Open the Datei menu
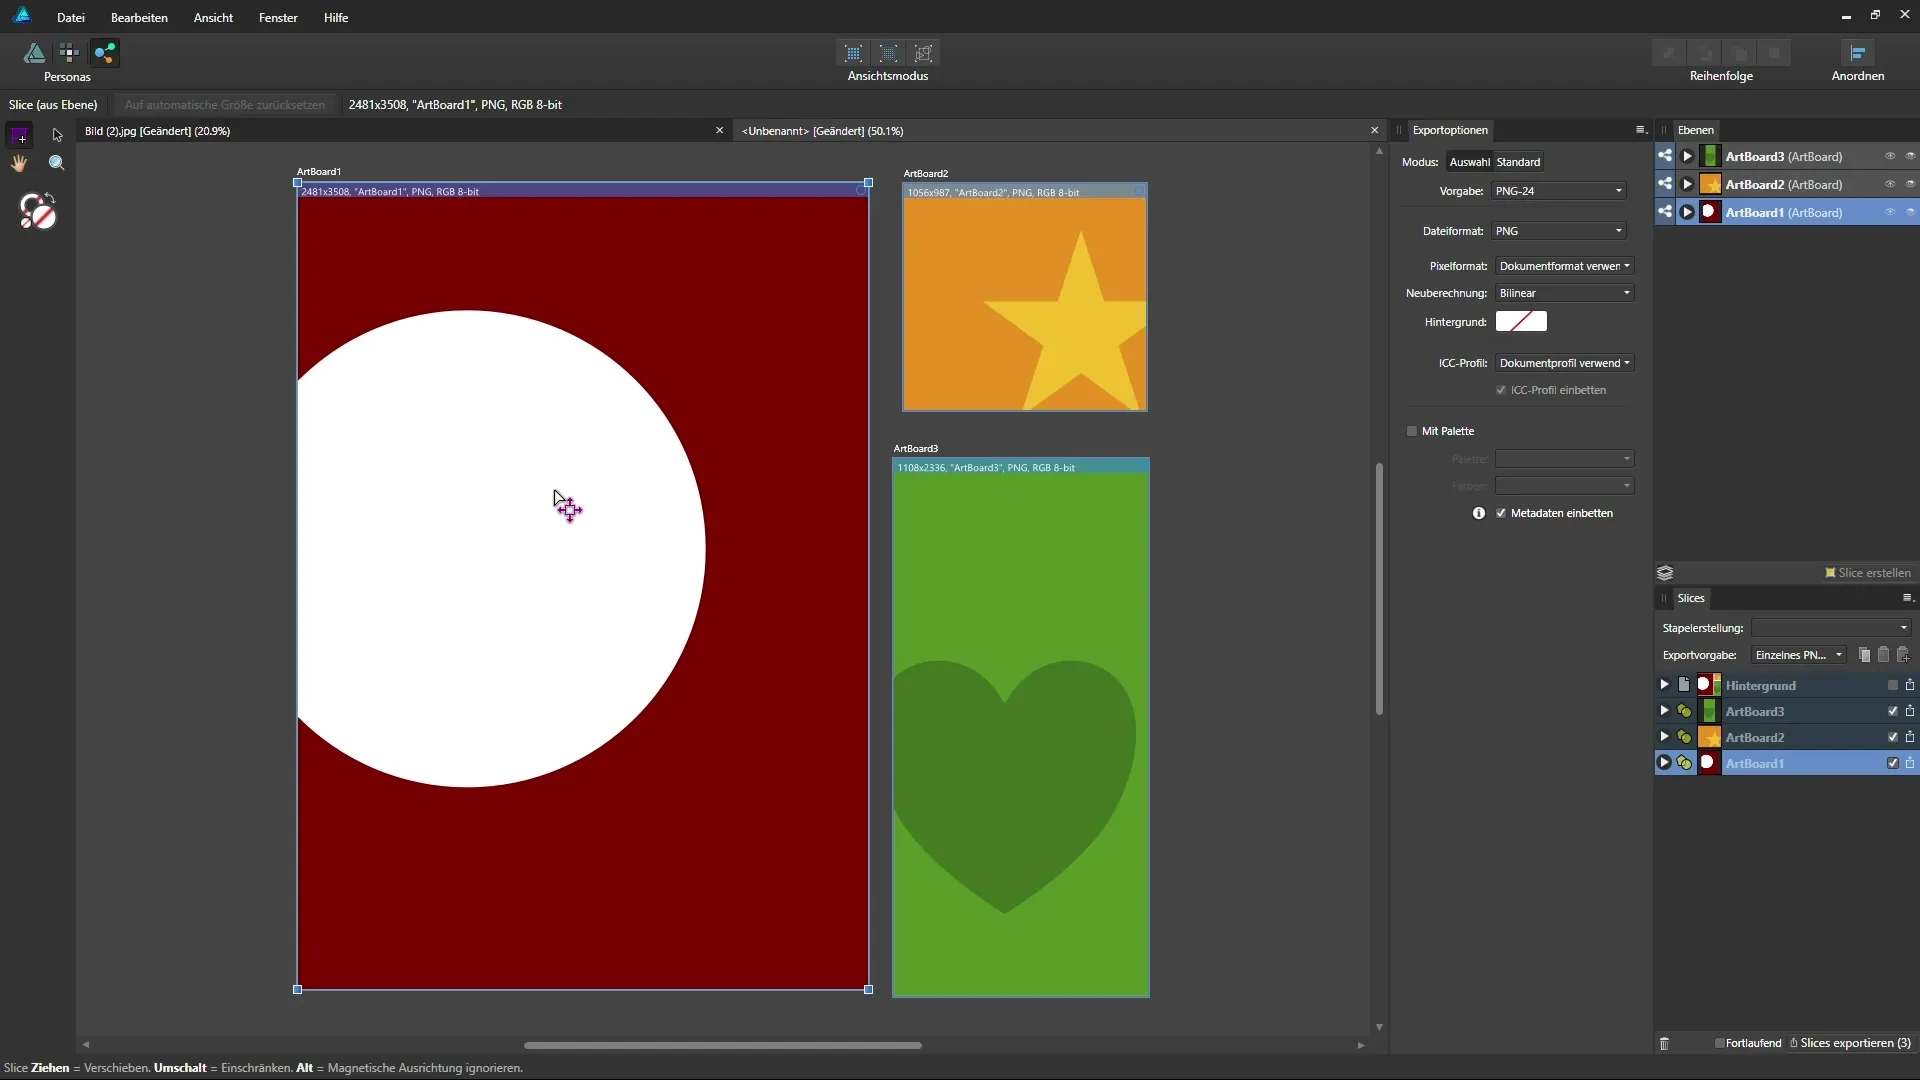1920x1080 pixels. [x=71, y=17]
